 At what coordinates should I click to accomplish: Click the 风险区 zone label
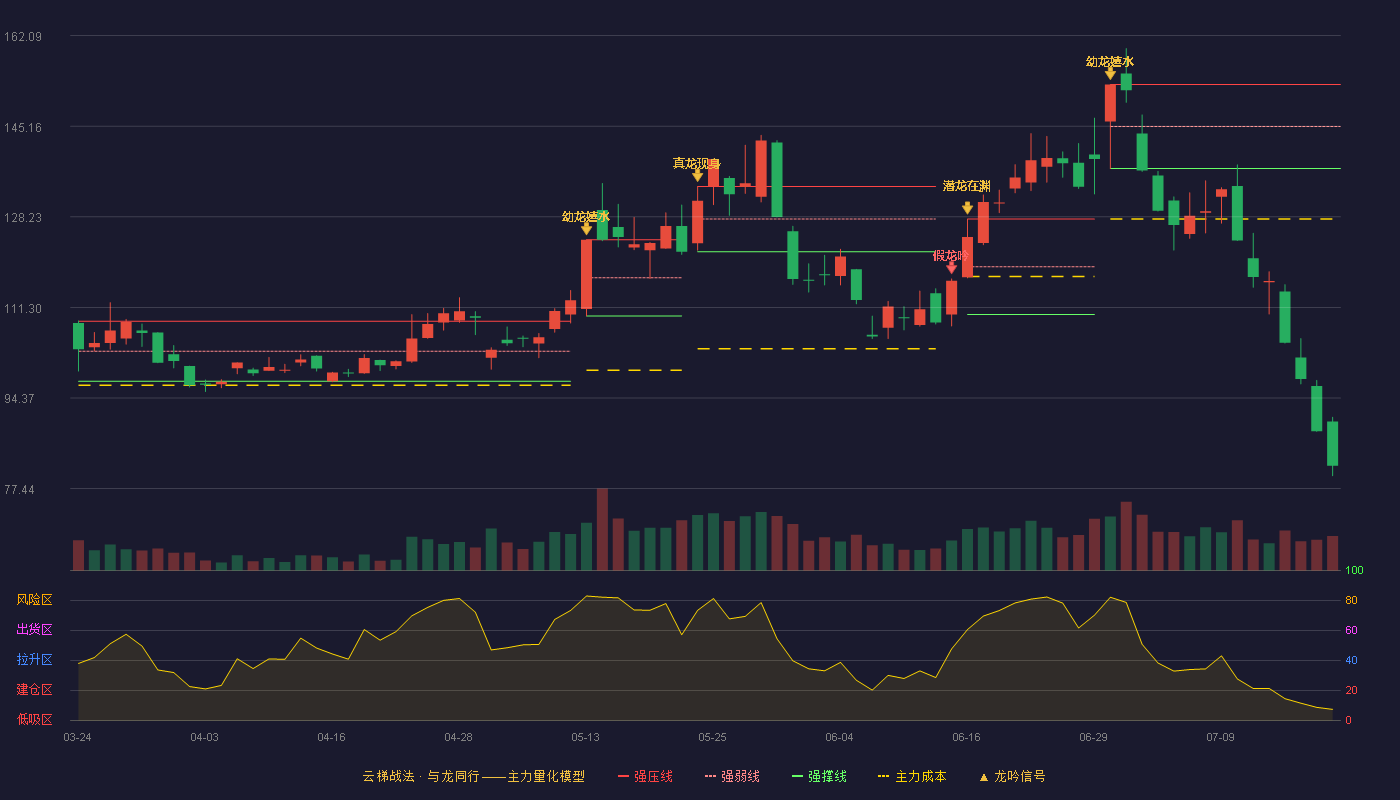coord(35,600)
